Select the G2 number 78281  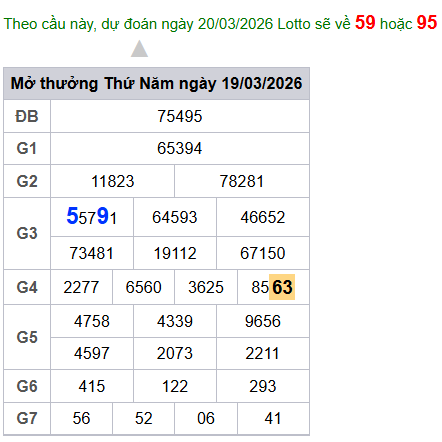point(242,182)
